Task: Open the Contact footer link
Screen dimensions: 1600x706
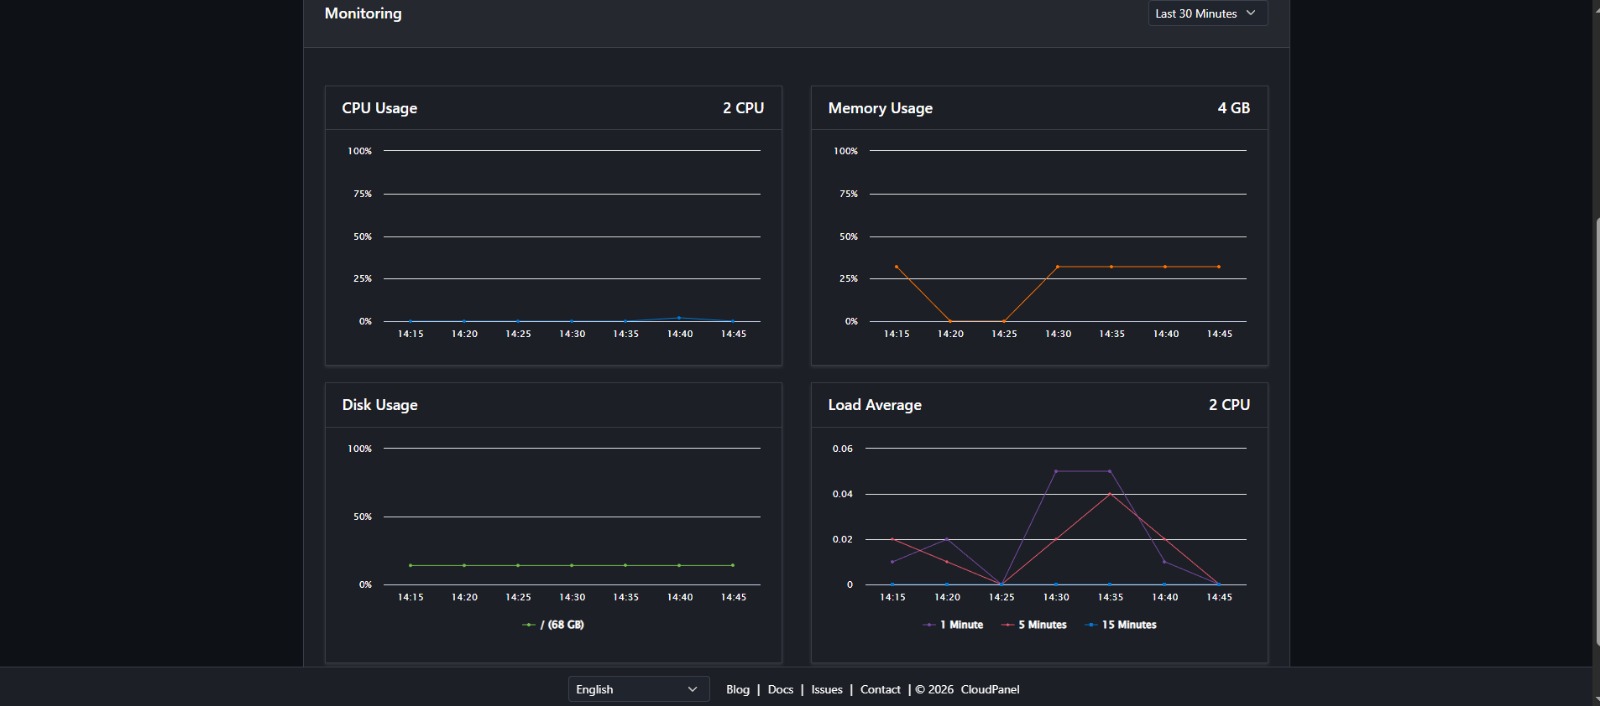Action: 880,689
